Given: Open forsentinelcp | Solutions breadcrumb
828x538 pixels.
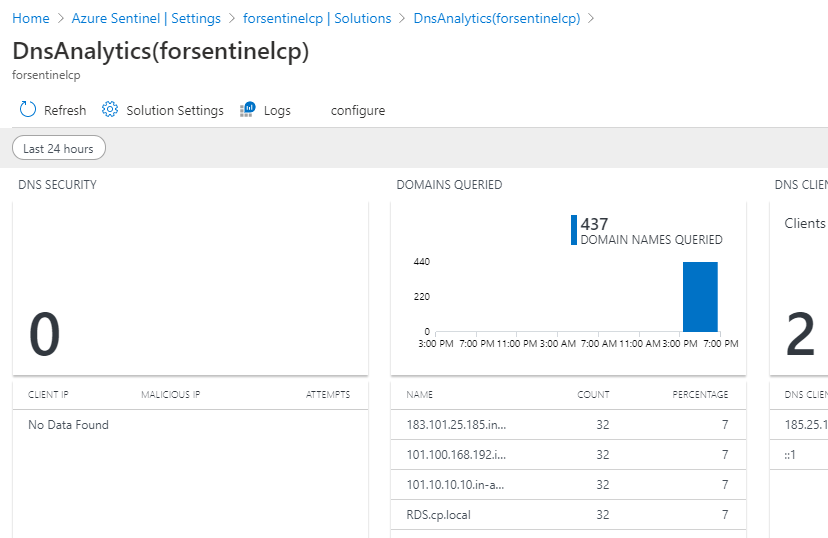Looking at the screenshot, I should coord(317,18).
